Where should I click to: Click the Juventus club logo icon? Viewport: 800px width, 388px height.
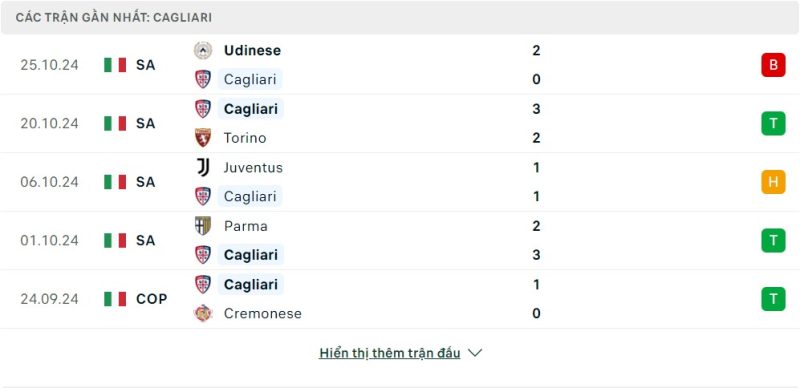[x=203, y=167]
